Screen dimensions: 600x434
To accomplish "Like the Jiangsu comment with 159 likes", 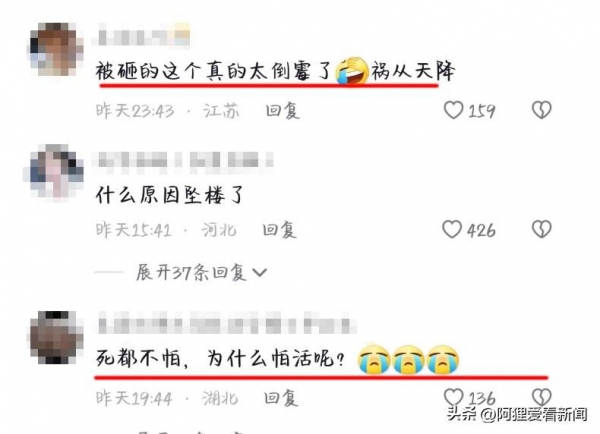I will [453, 111].
